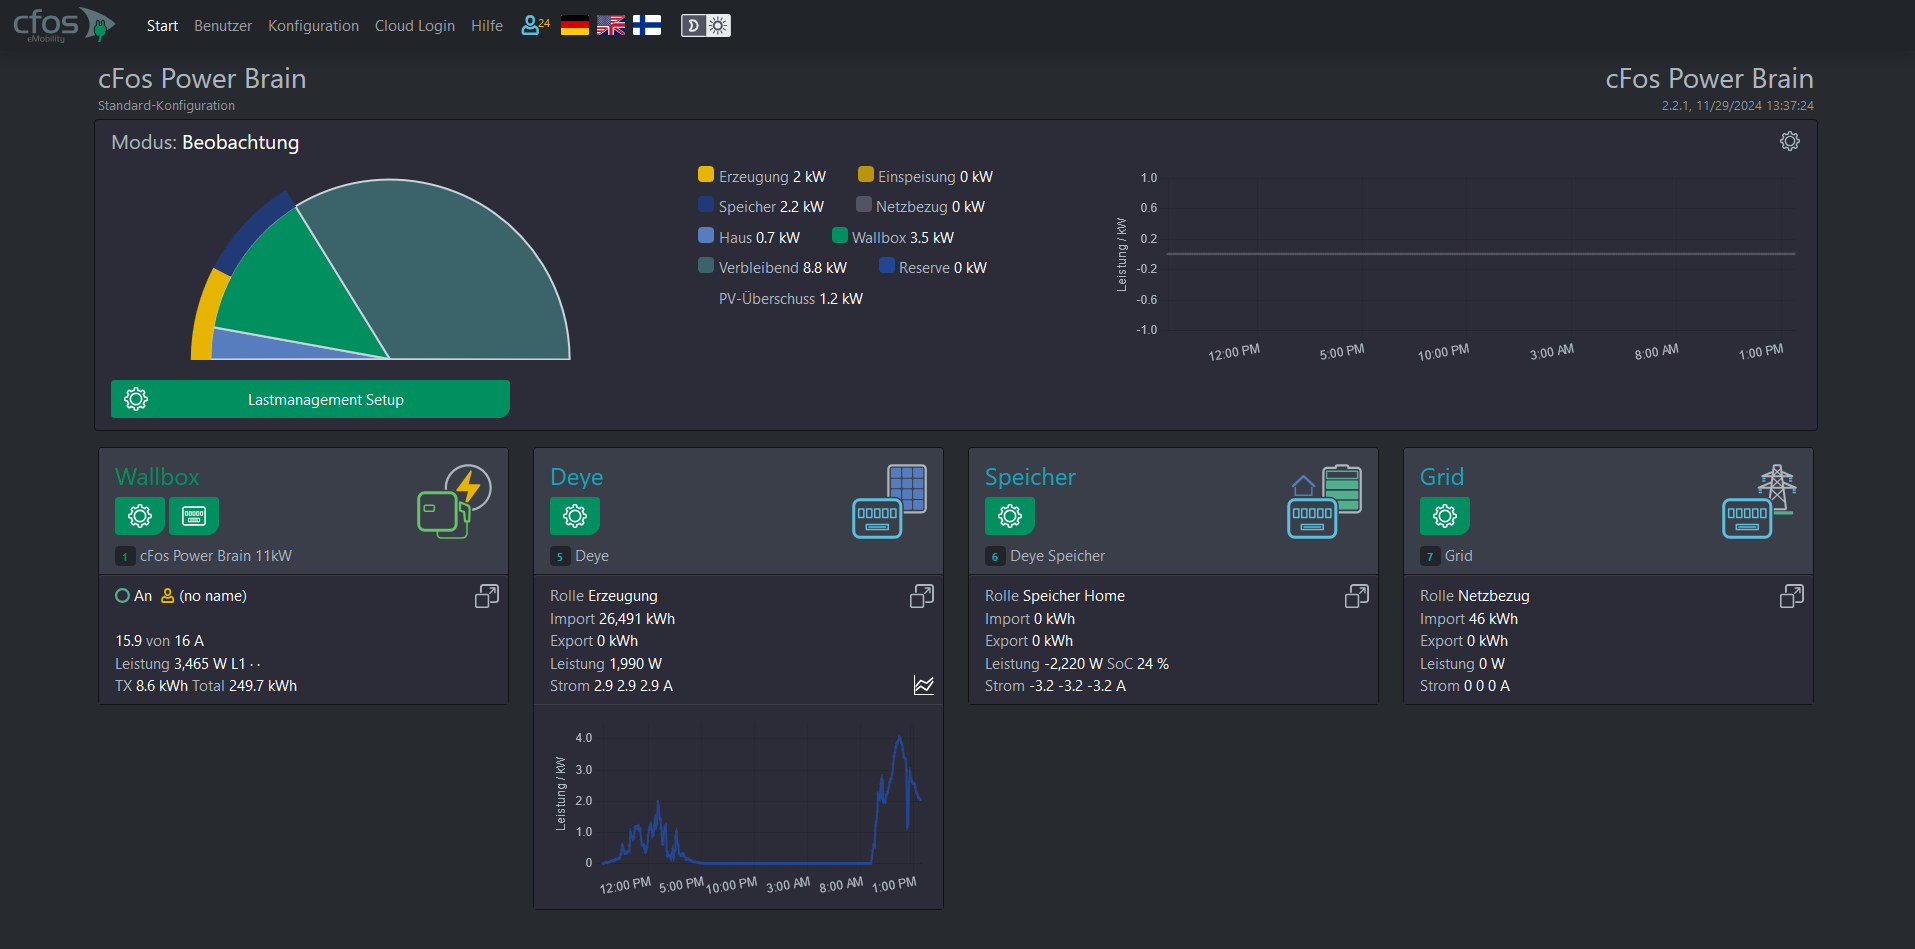The image size is (1915, 949).
Task: Click the Haus light blue legend swatch
Action: tap(706, 236)
